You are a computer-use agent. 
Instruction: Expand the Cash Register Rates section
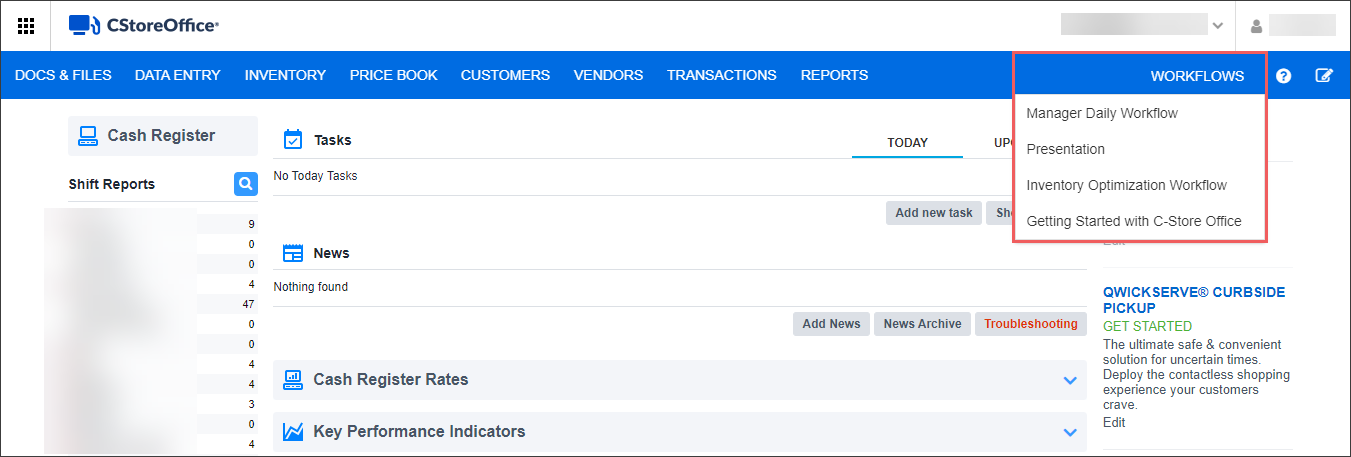[1070, 380]
